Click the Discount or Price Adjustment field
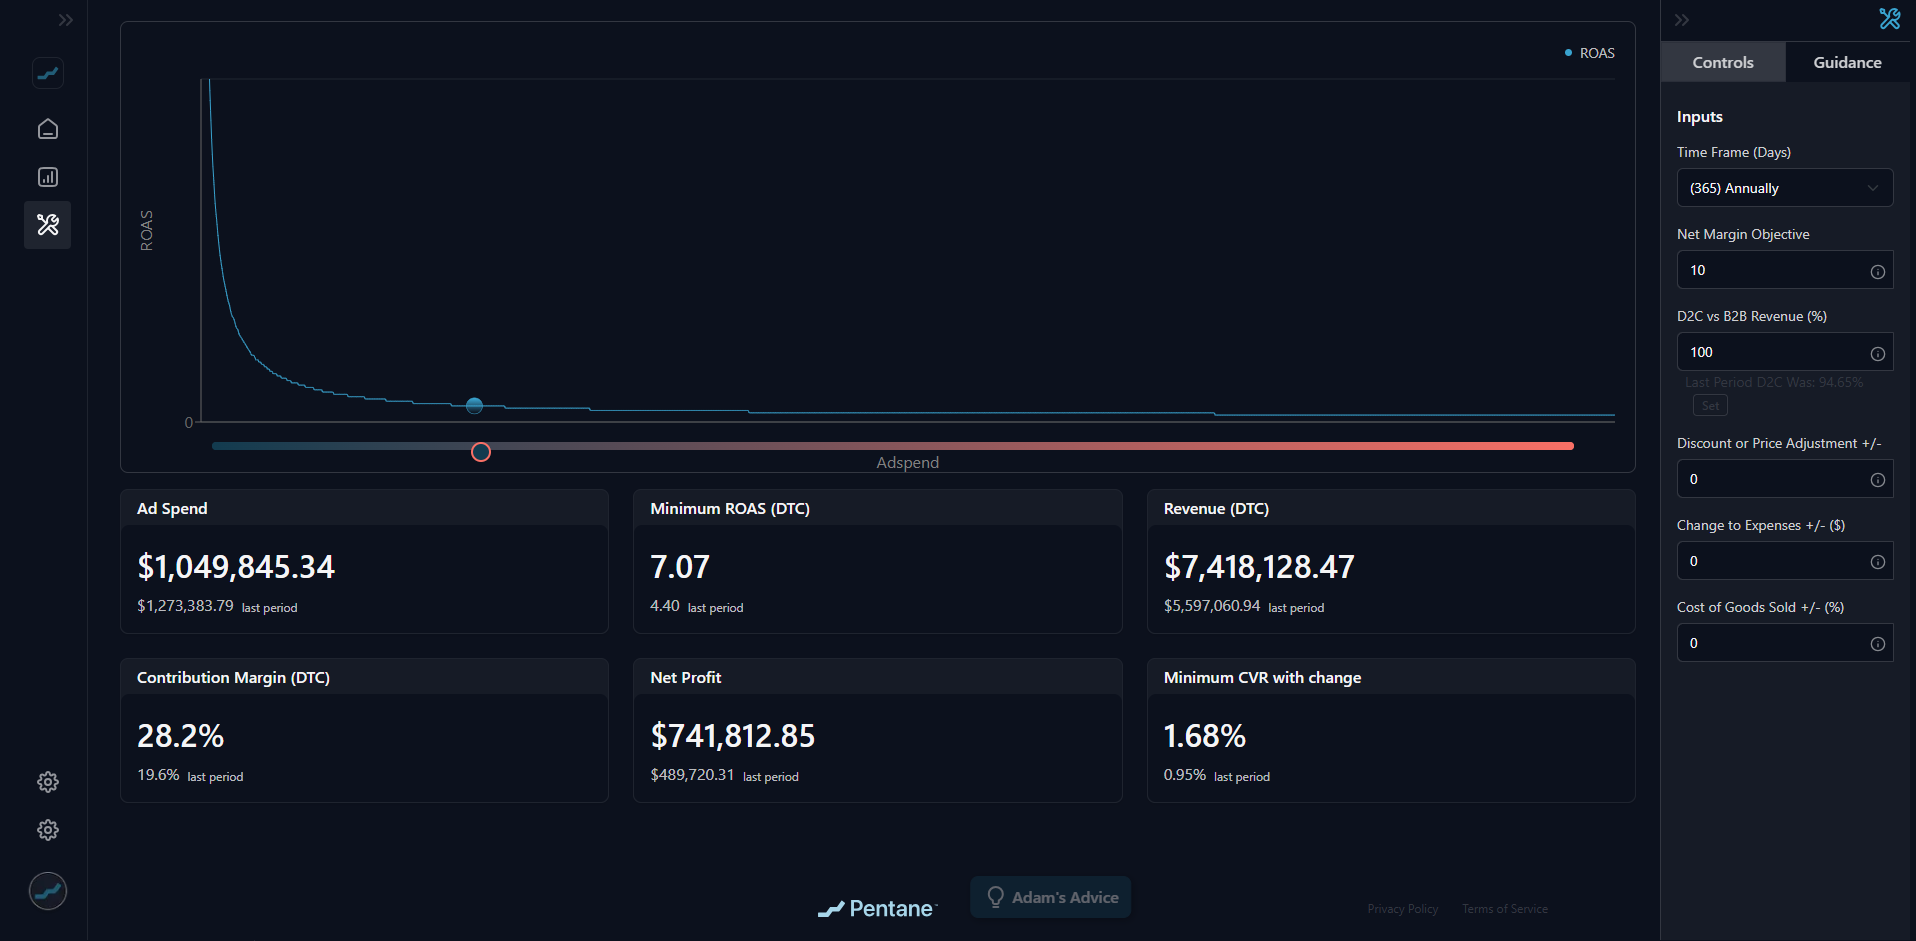This screenshot has height=941, width=1916. pyautogui.click(x=1770, y=479)
